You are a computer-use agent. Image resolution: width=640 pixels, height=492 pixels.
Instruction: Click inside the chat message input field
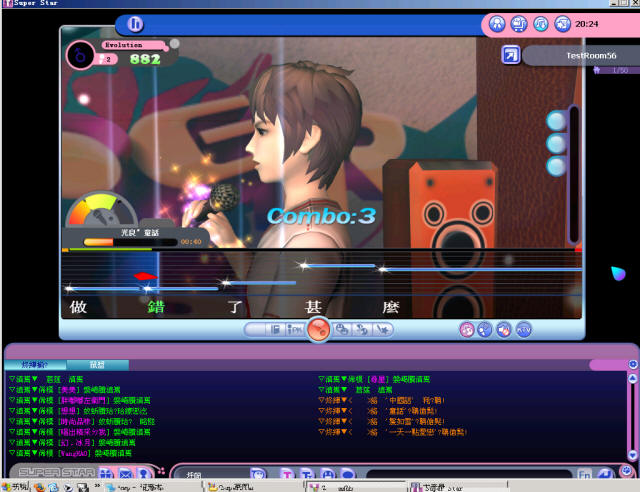(469, 474)
